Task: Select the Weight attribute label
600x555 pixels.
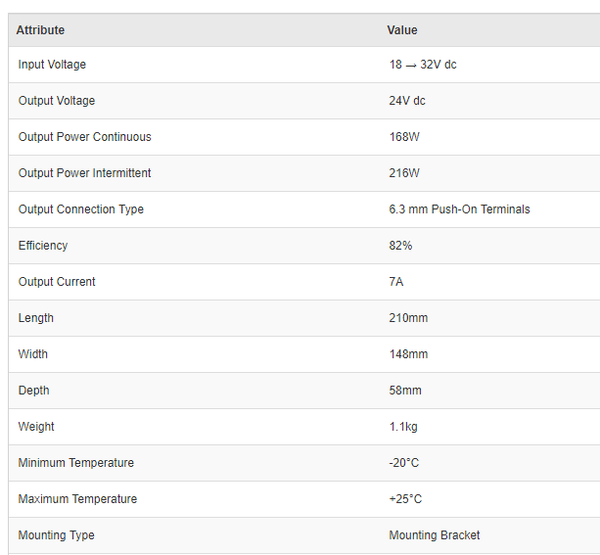Action: (x=36, y=427)
